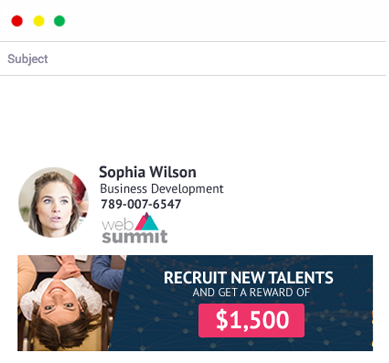Viewport: 389px width, 363px height.
Task: Select Sophia Wilson's round profile photo
Action: pos(53,202)
